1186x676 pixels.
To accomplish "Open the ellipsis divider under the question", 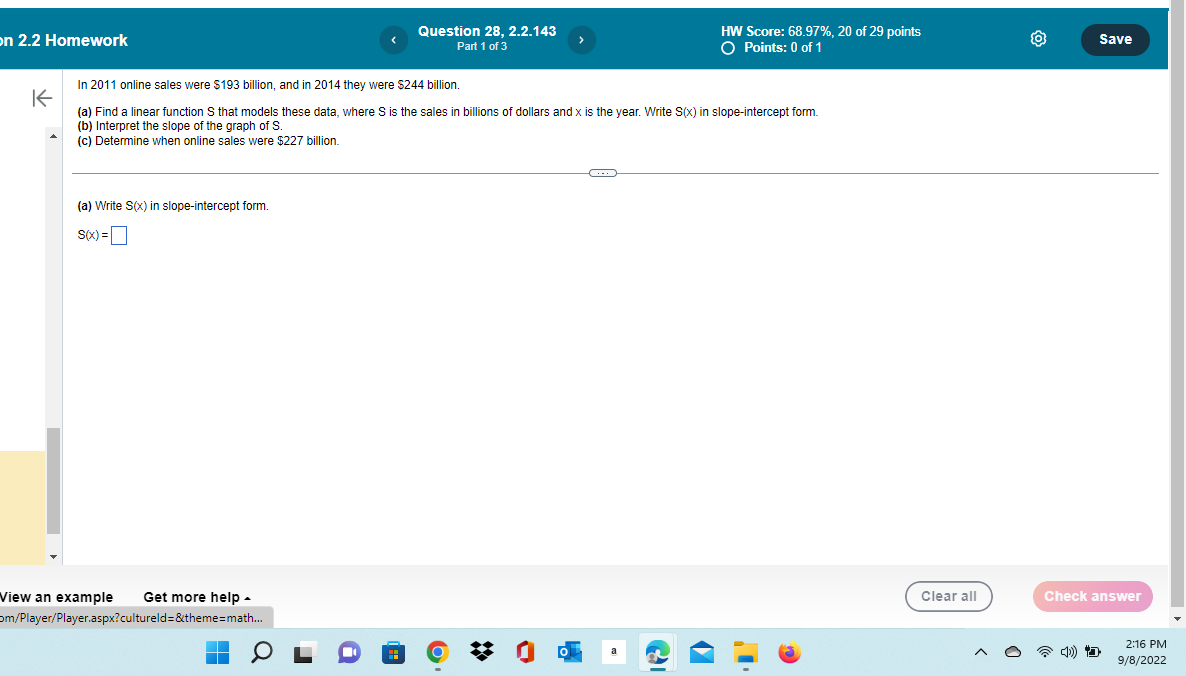I will point(602,172).
